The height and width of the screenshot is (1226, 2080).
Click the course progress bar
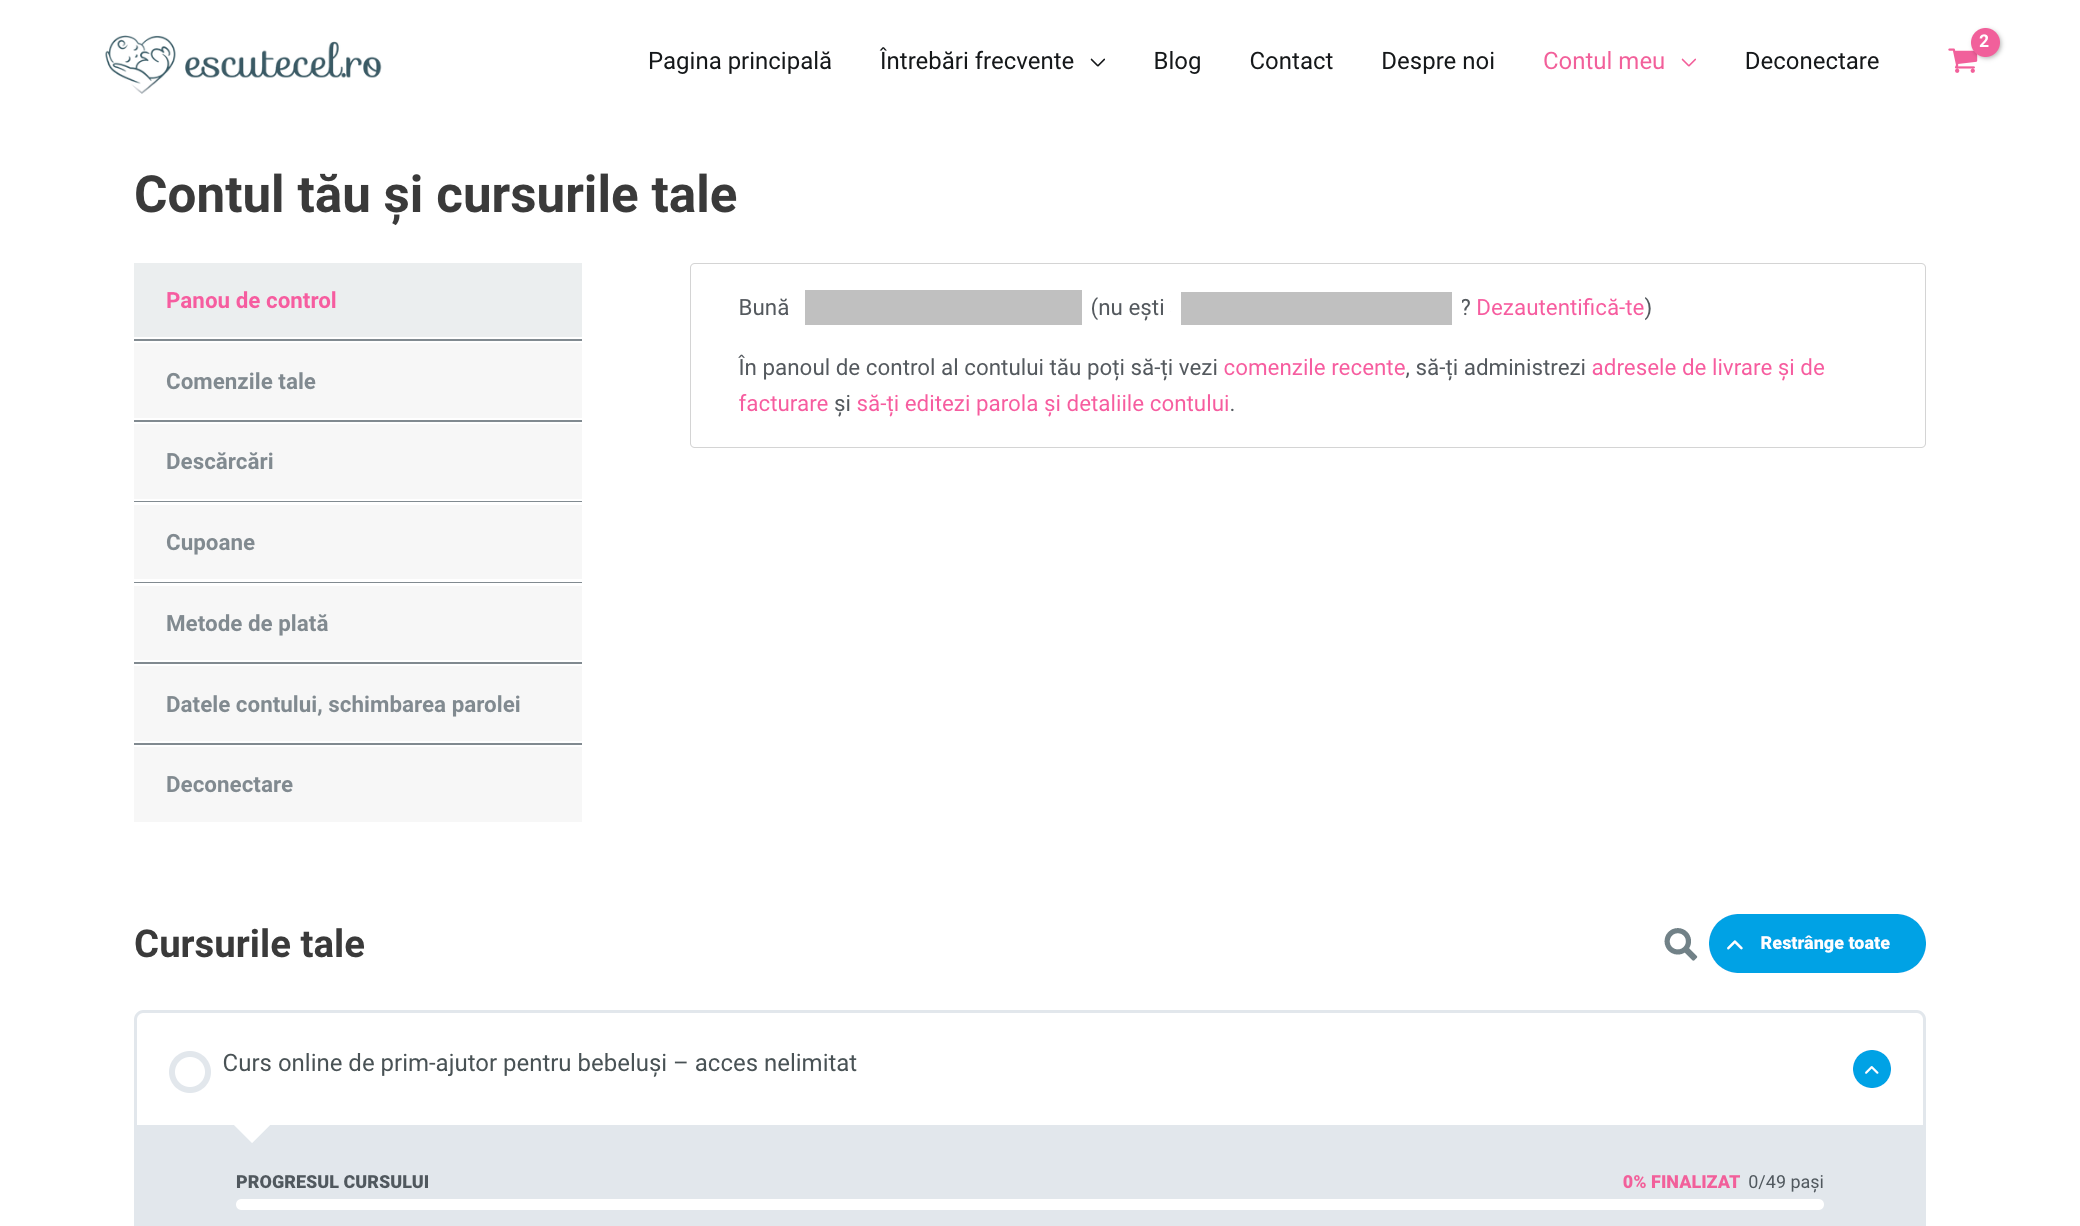[x=1029, y=1204]
